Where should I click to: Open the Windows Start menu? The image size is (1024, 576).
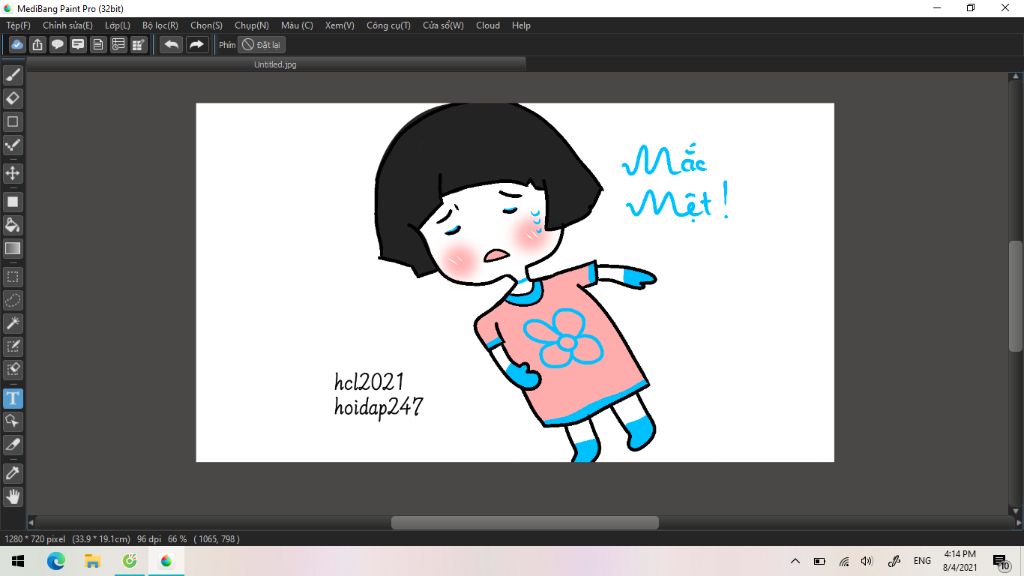click(18, 561)
